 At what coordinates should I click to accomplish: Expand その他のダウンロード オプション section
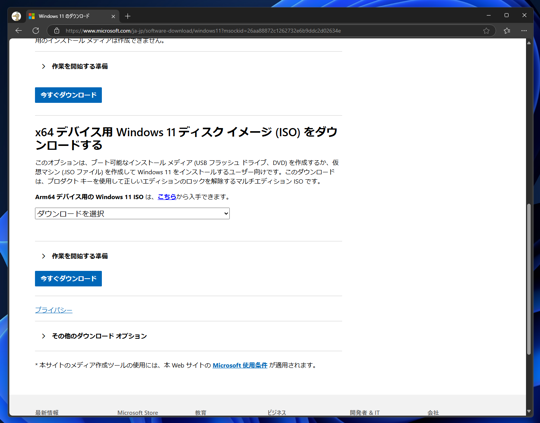pyautogui.click(x=94, y=336)
